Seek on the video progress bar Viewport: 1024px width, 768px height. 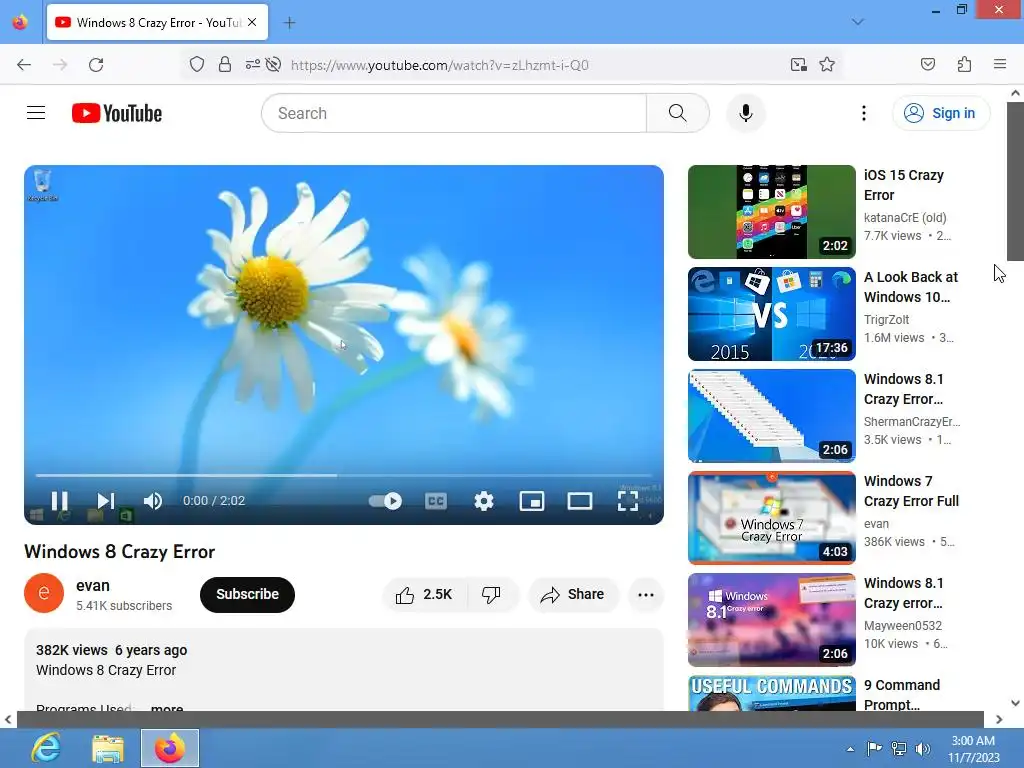click(344, 475)
